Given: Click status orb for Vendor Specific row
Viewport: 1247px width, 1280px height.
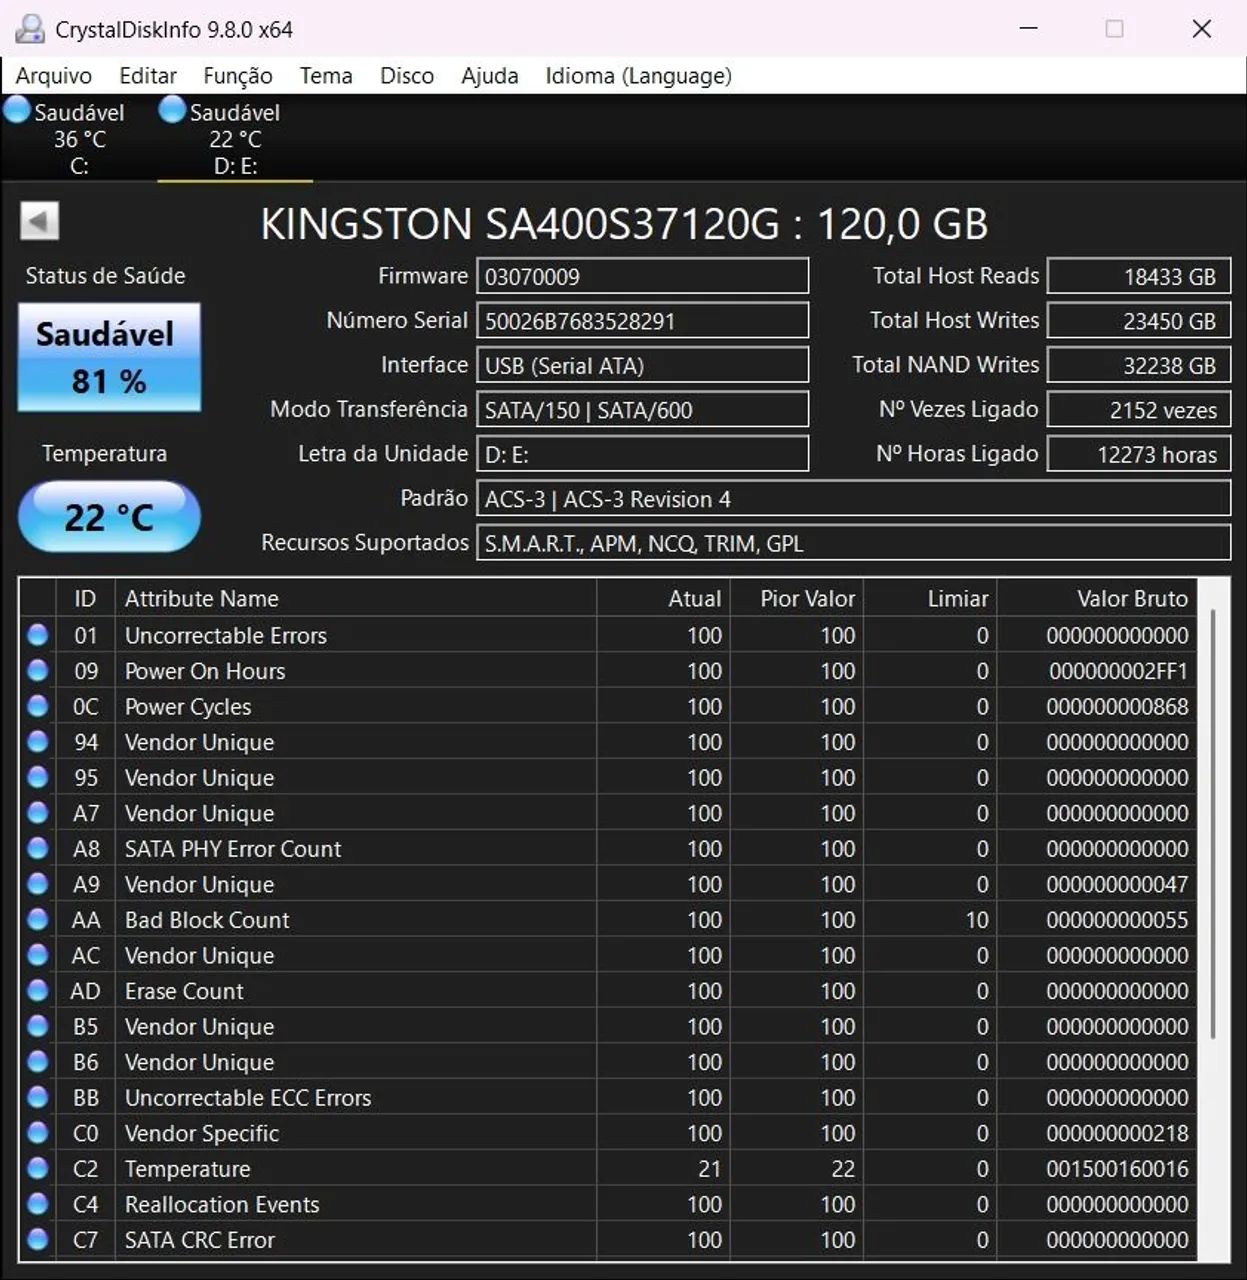Looking at the screenshot, I should [38, 1133].
